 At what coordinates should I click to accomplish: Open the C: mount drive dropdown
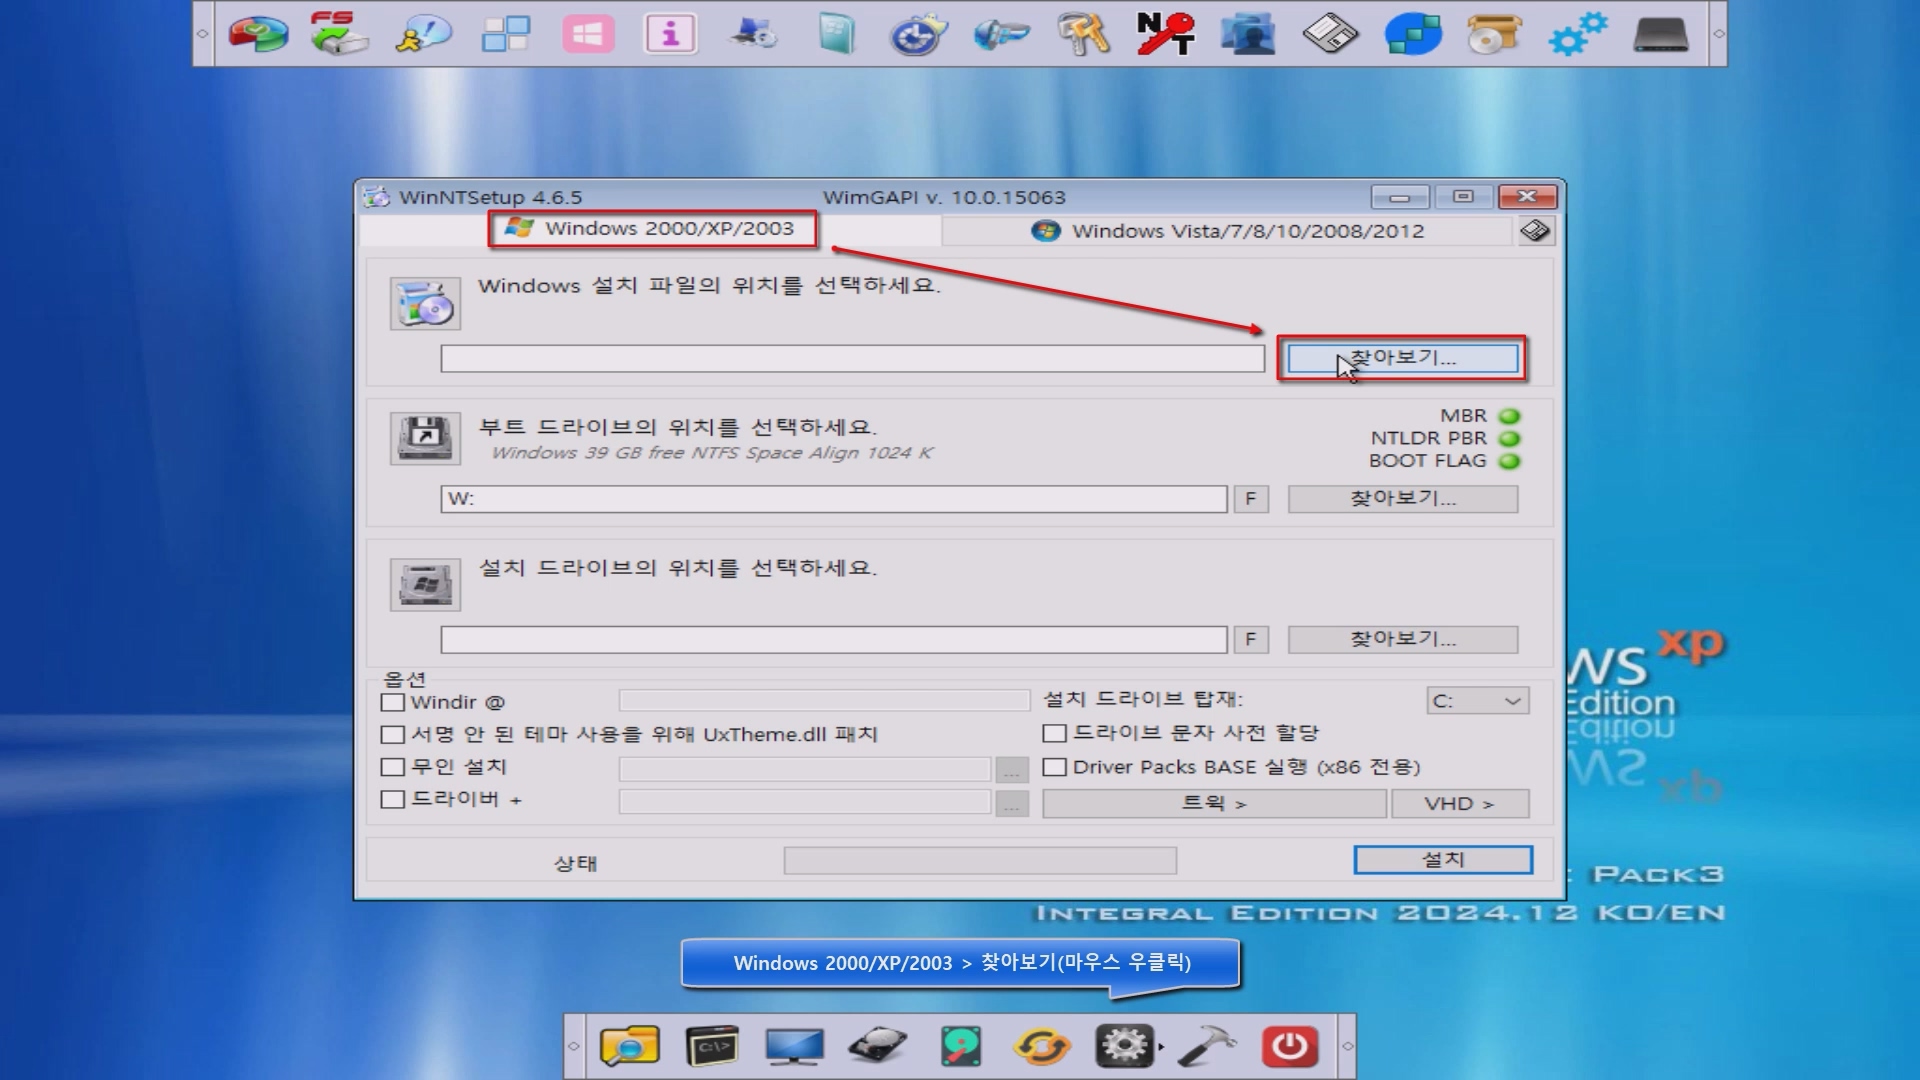tap(1477, 701)
